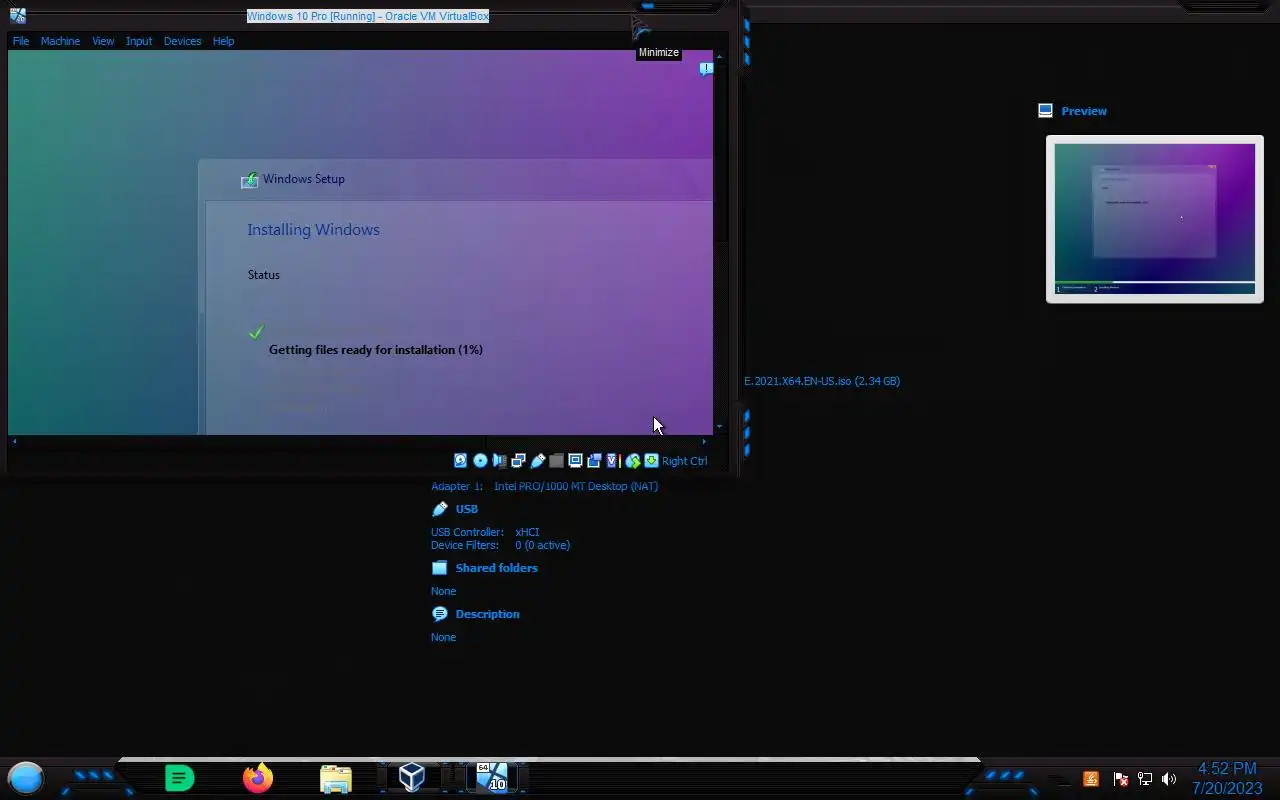
Task: Click the Description section speech bubble icon
Action: pos(439,614)
